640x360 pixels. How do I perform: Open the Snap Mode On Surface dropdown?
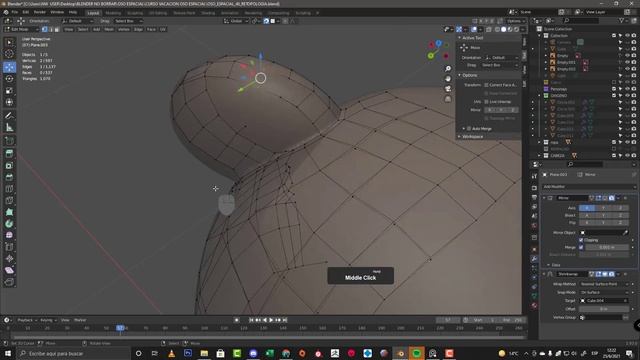pyautogui.click(x=604, y=292)
